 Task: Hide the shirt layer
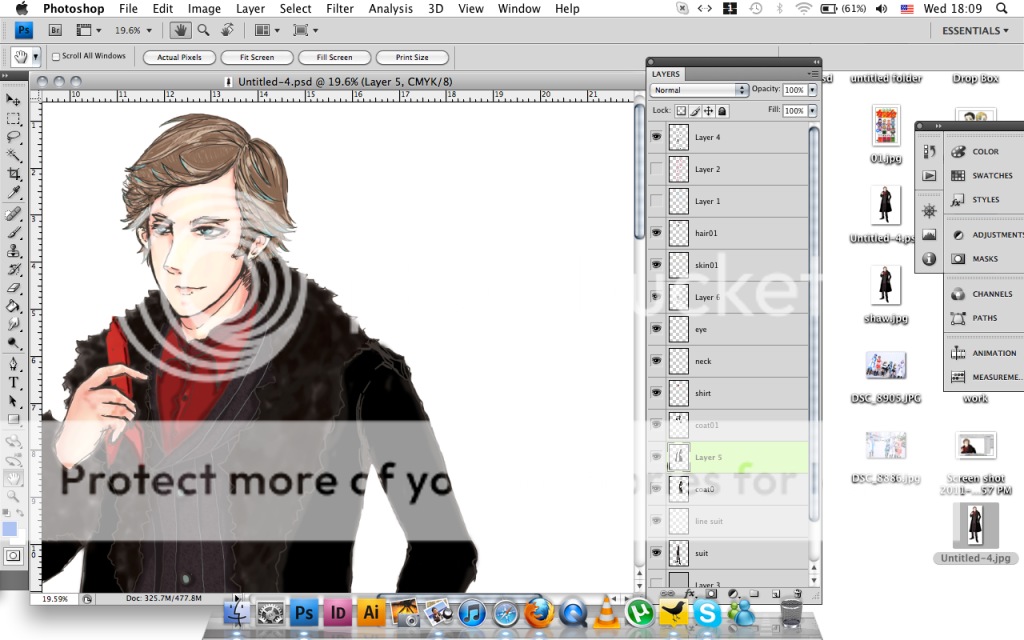(656, 393)
